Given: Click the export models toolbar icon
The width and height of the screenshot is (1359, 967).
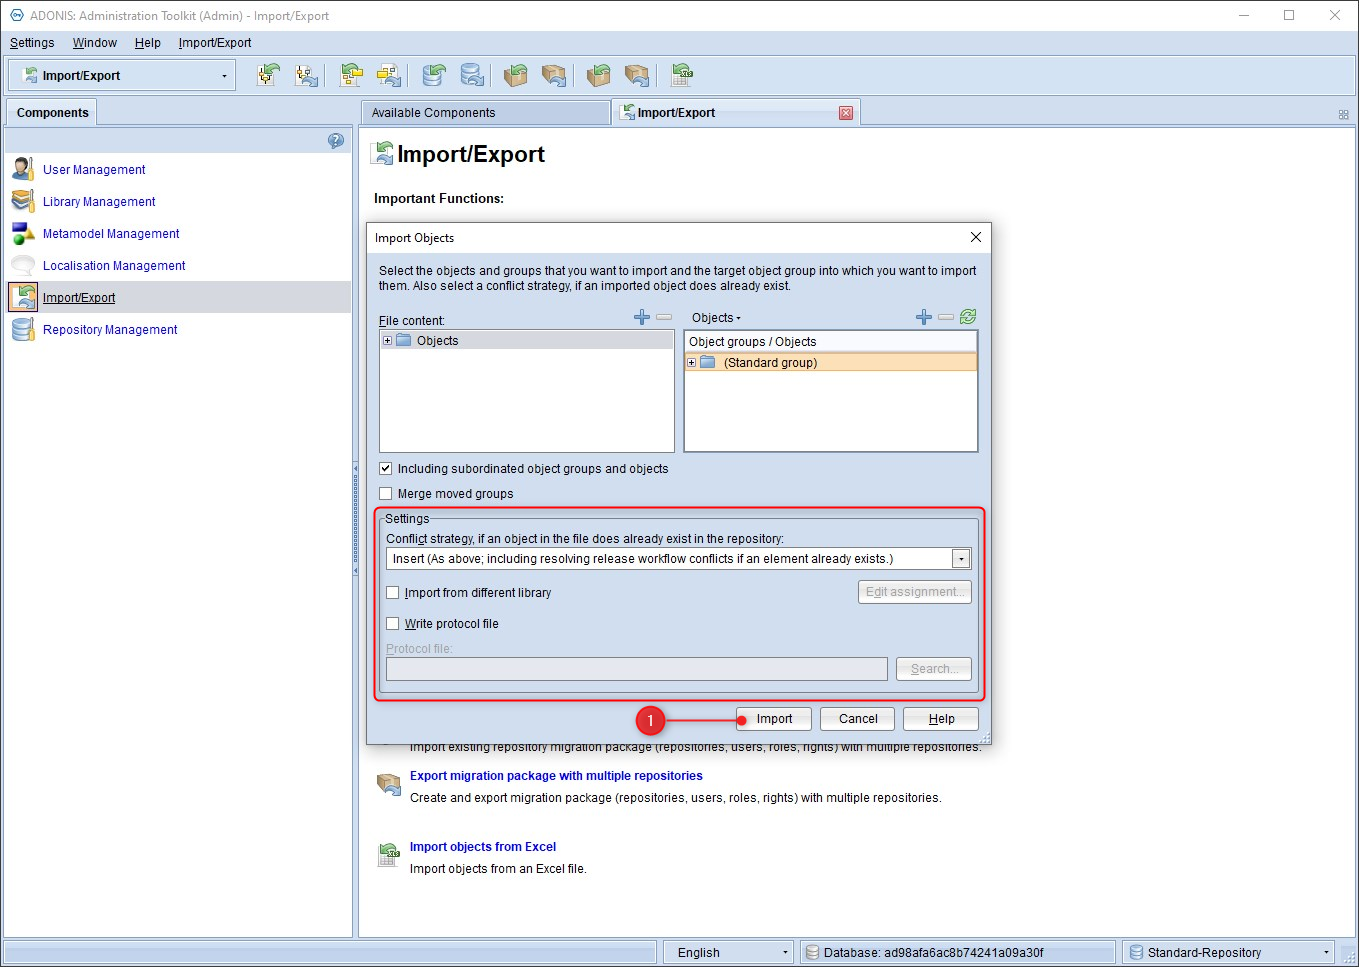Looking at the screenshot, I should coord(307,75).
